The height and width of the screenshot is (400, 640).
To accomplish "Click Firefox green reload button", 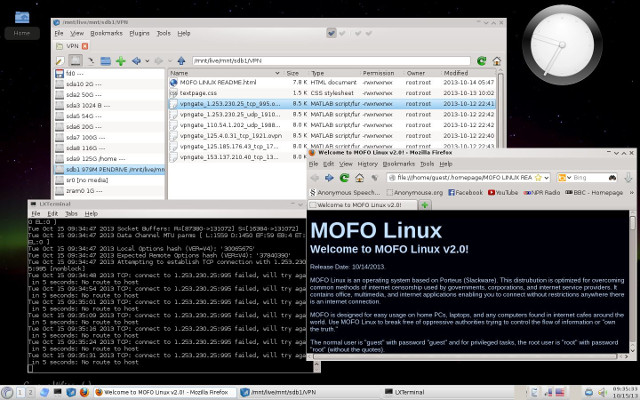I will click(344, 178).
